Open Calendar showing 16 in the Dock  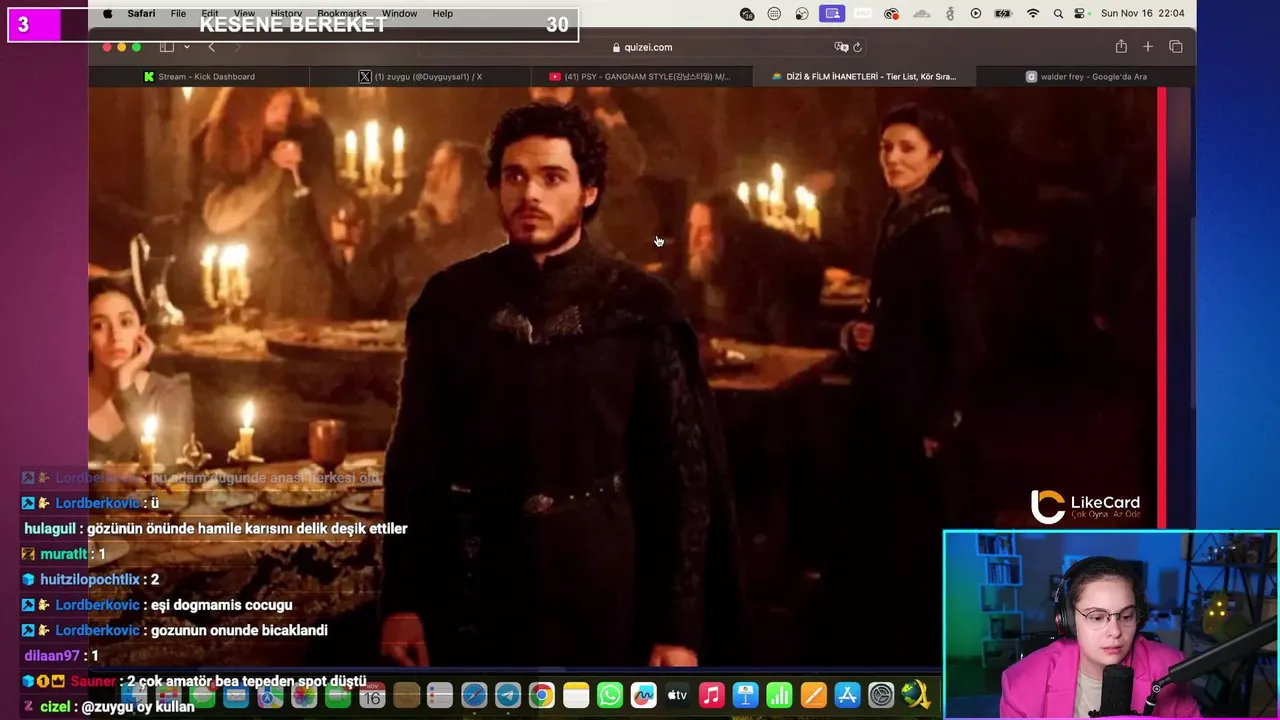pos(372,695)
